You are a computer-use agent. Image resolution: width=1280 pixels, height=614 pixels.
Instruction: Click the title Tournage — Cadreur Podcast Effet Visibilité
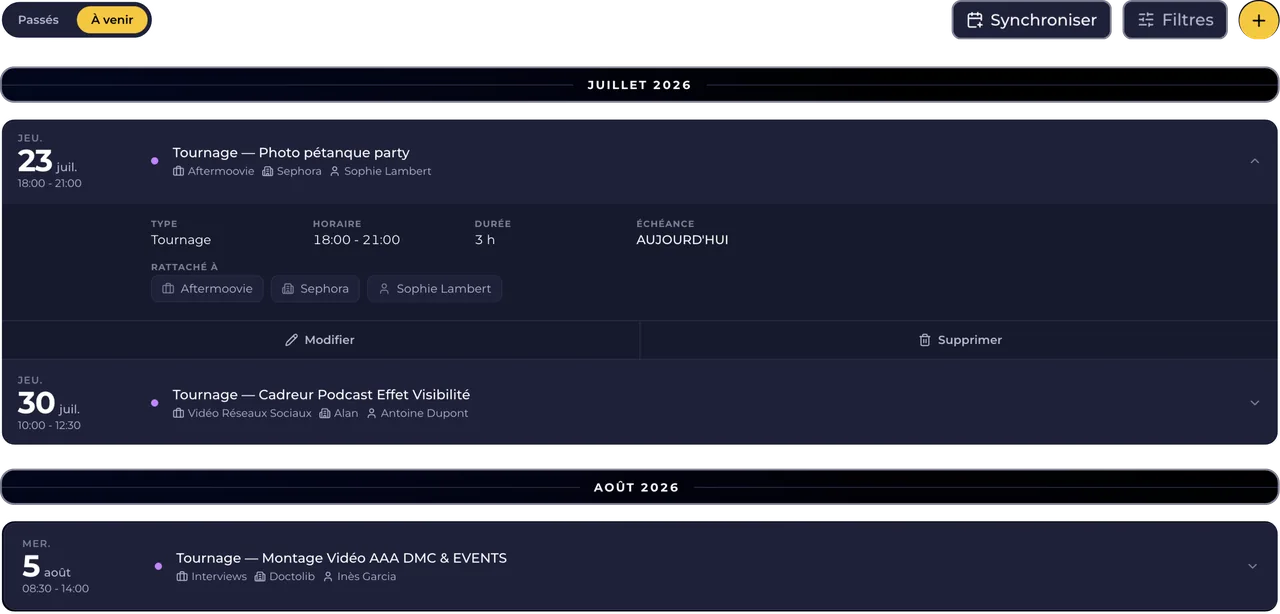321,395
